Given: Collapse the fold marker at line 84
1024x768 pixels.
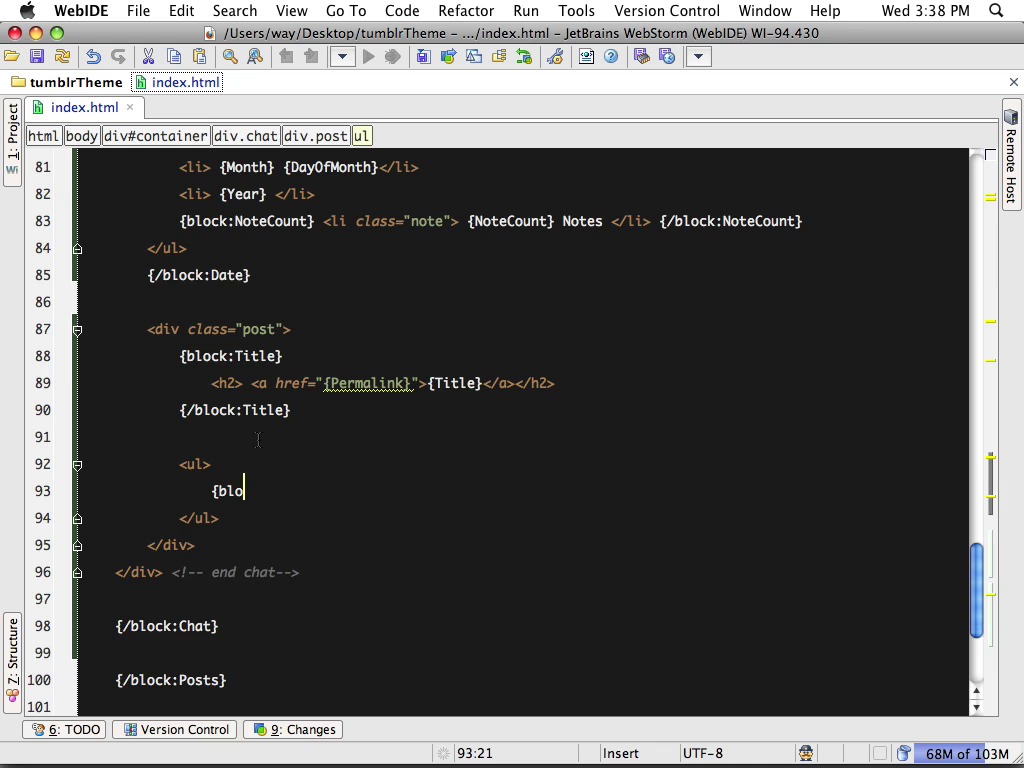Looking at the screenshot, I should [77, 248].
